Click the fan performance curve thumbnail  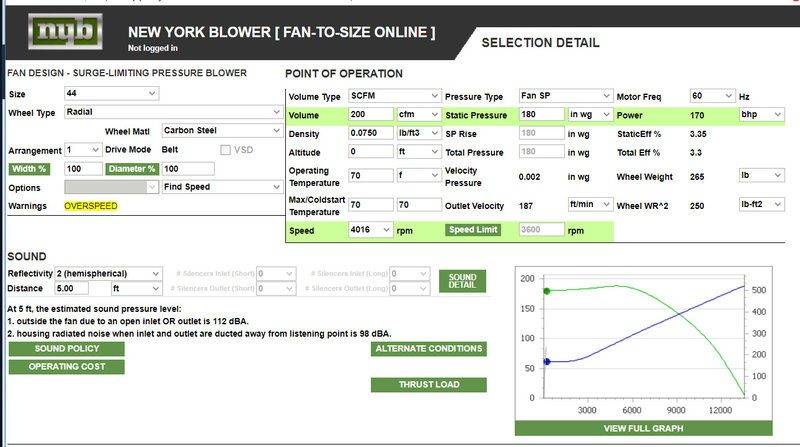(643, 343)
